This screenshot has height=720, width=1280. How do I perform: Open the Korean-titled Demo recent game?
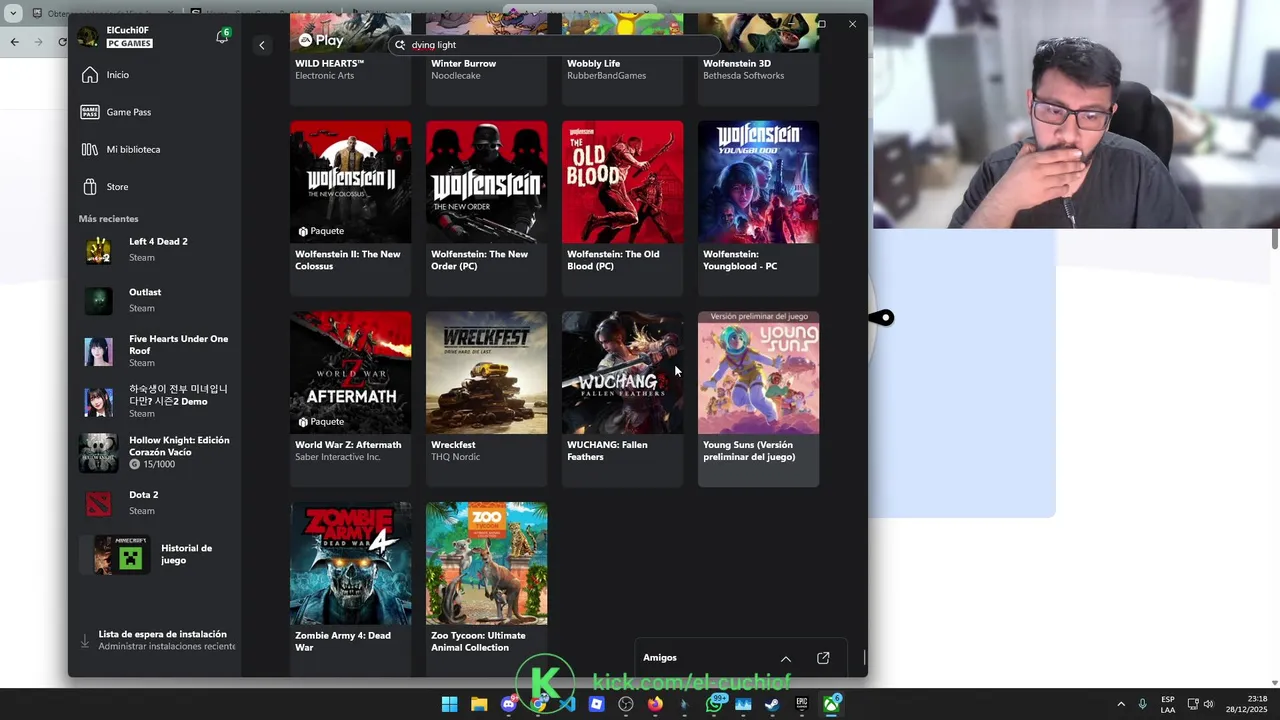click(155, 401)
